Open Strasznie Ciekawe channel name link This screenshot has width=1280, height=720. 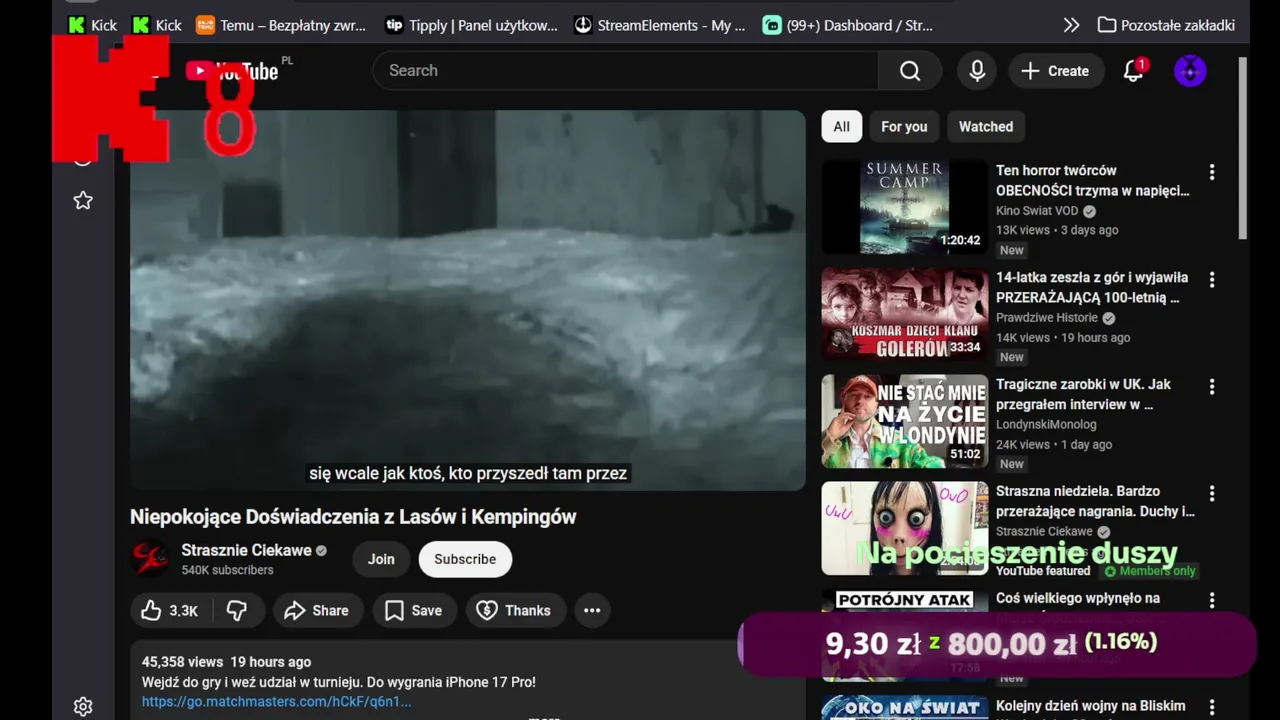[x=246, y=550]
